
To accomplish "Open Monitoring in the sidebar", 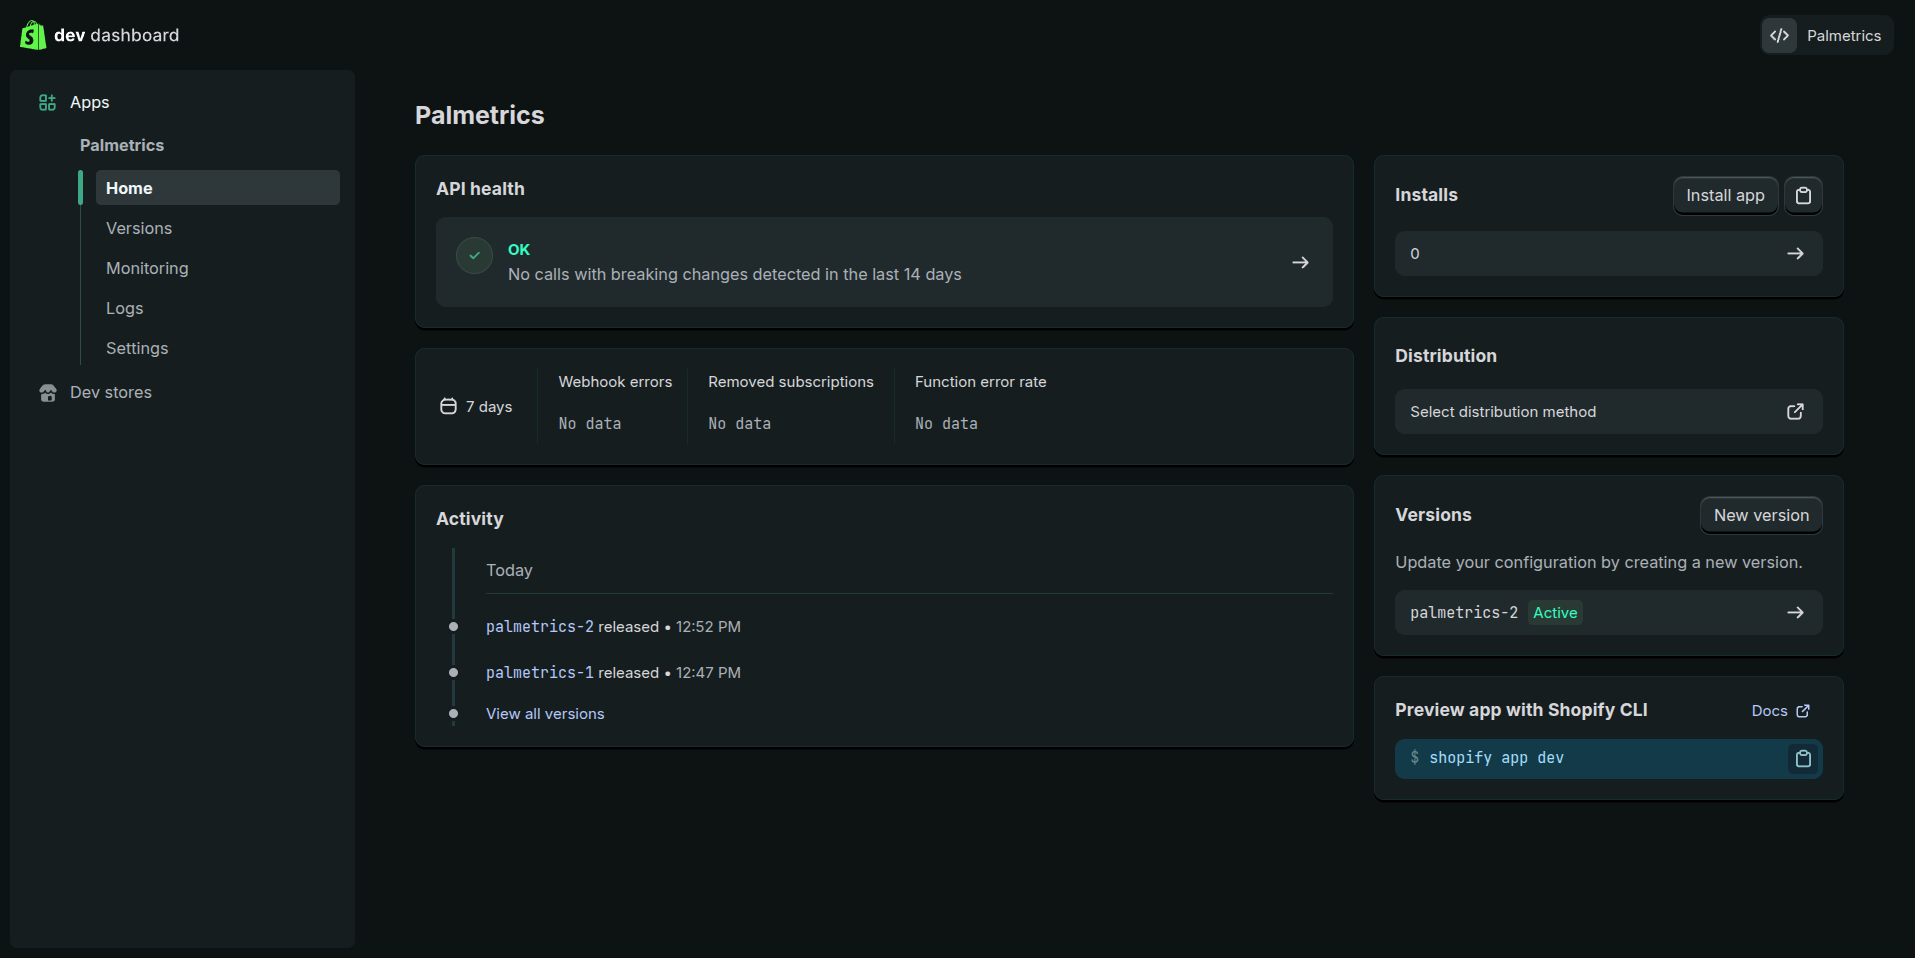I will 147,269.
